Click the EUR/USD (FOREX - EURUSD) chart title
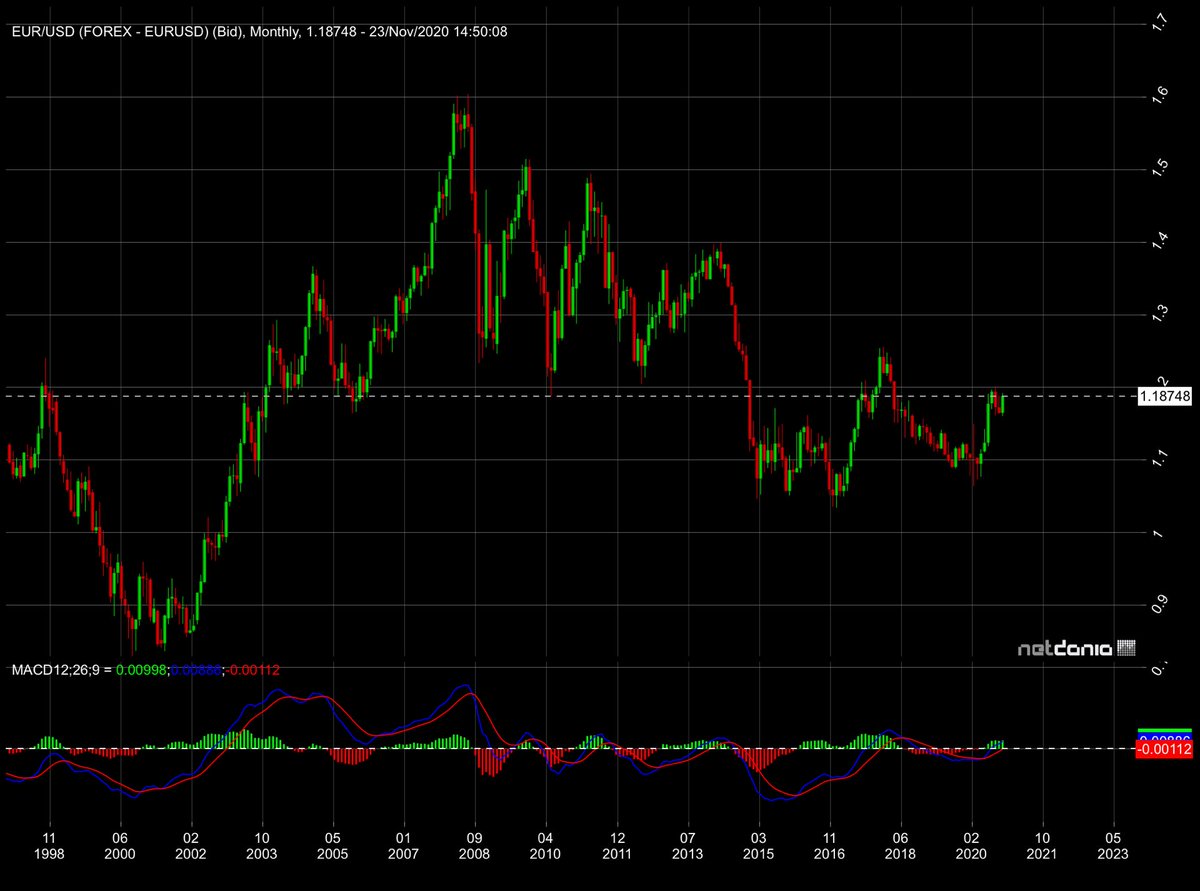Viewport: 1200px width, 891px height. click(260, 32)
